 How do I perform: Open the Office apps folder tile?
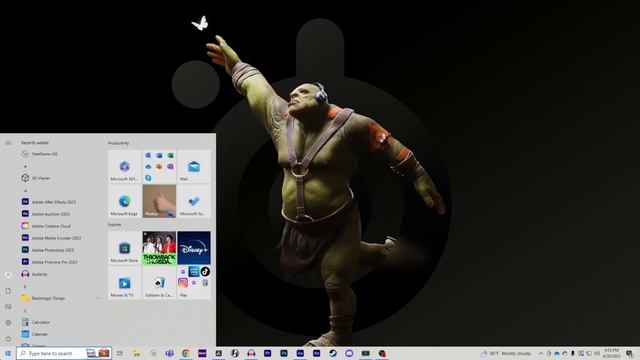[159, 166]
